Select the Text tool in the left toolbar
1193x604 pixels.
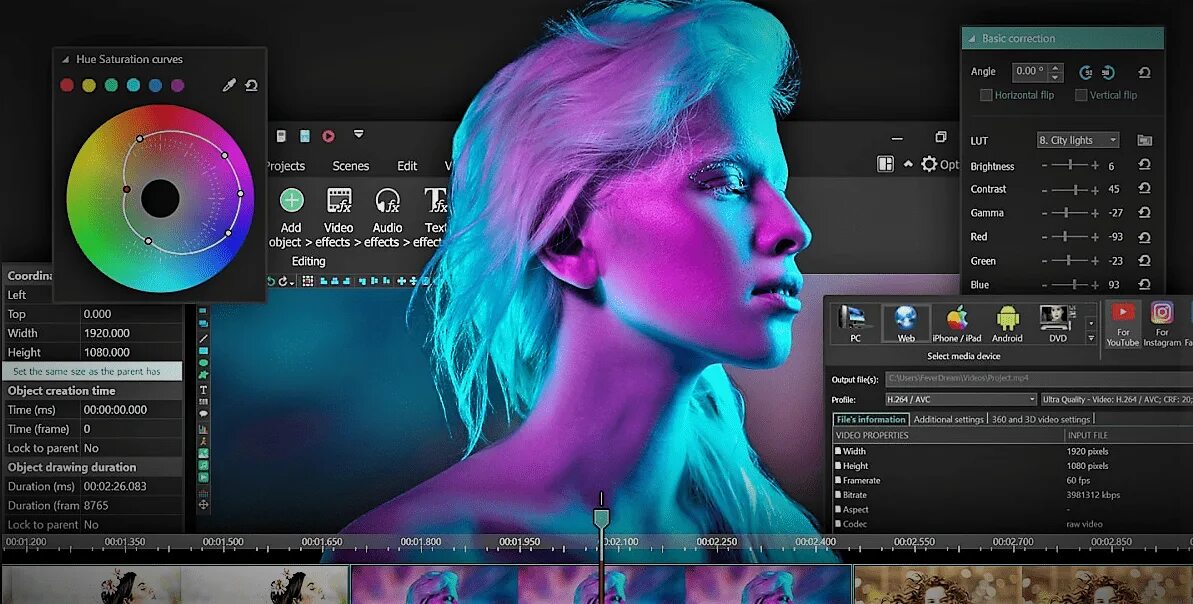click(203, 389)
